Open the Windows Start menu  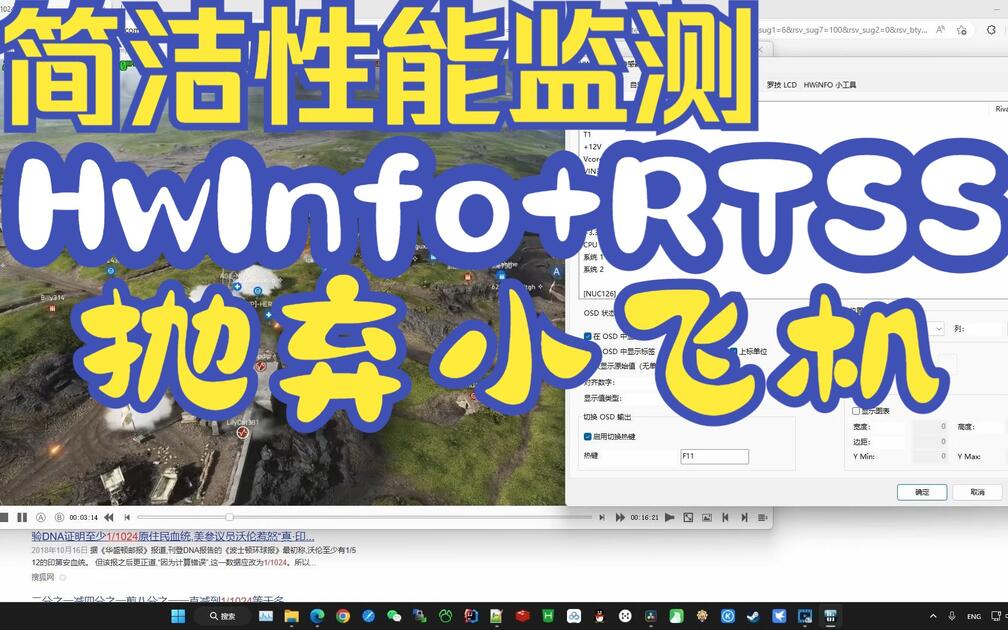(x=178, y=616)
